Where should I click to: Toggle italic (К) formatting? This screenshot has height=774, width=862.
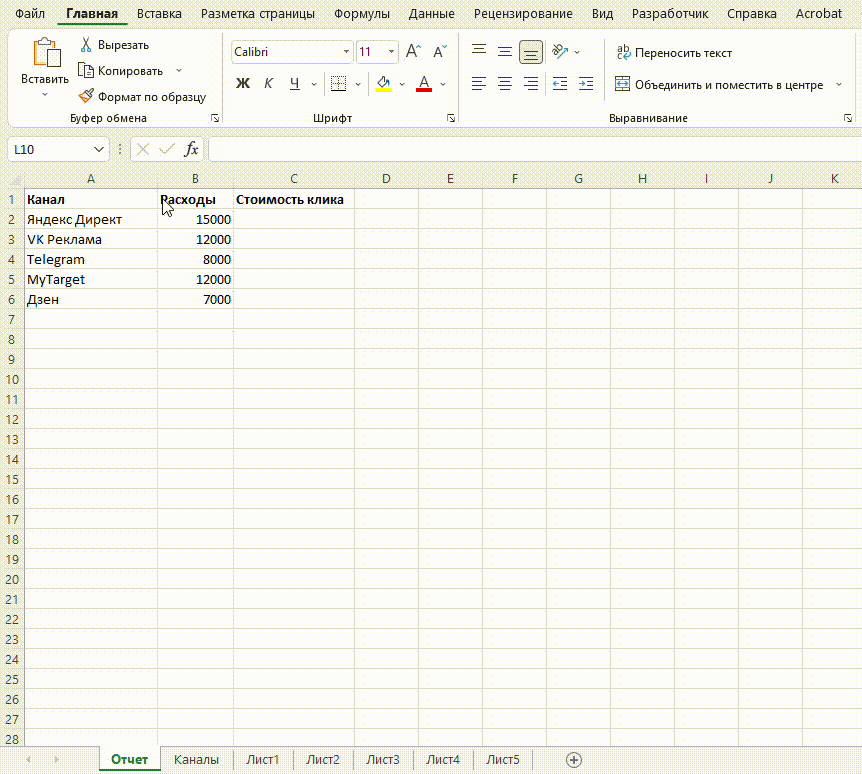(x=268, y=84)
